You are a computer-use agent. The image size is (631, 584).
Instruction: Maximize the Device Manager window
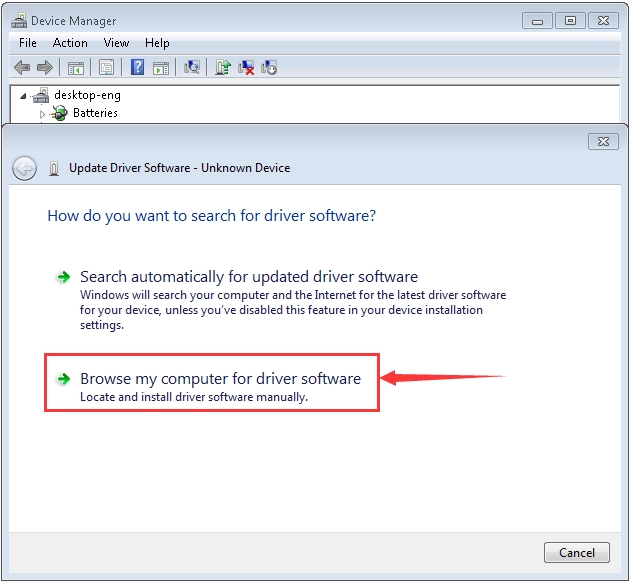[x=570, y=21]
